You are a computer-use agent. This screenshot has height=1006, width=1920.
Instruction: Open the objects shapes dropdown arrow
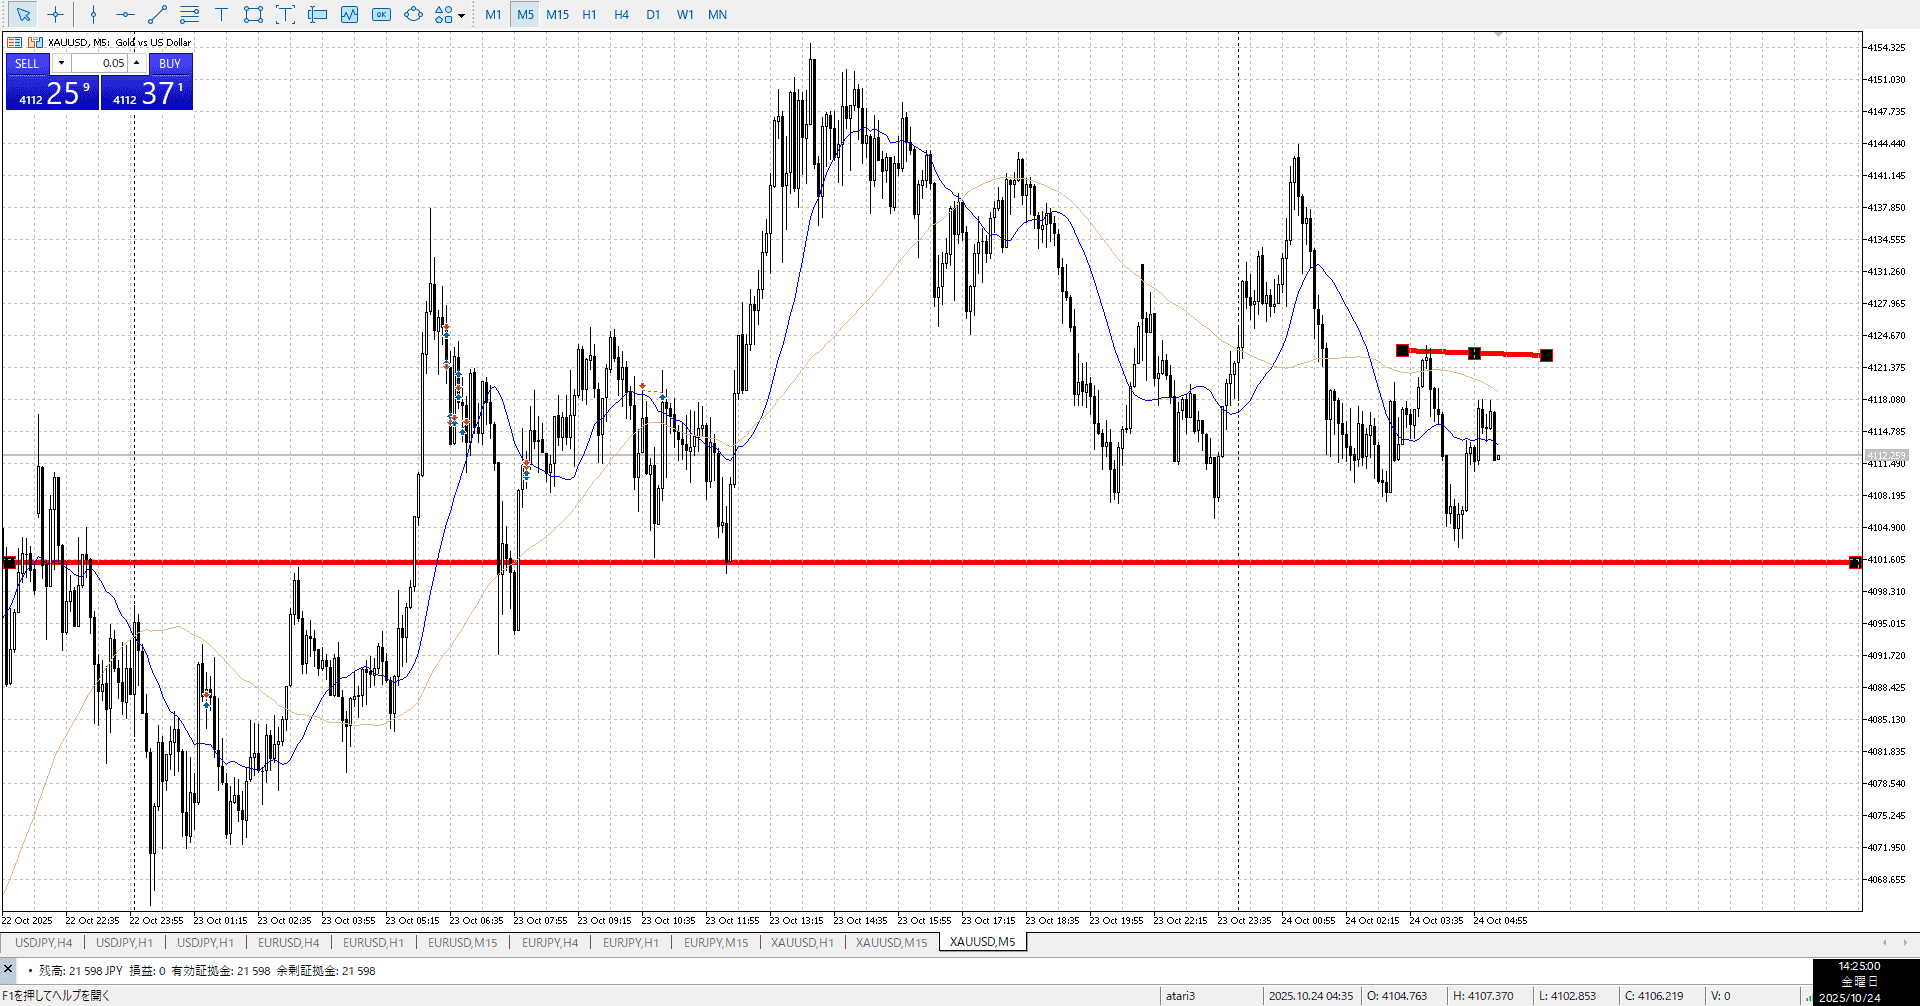461,16
